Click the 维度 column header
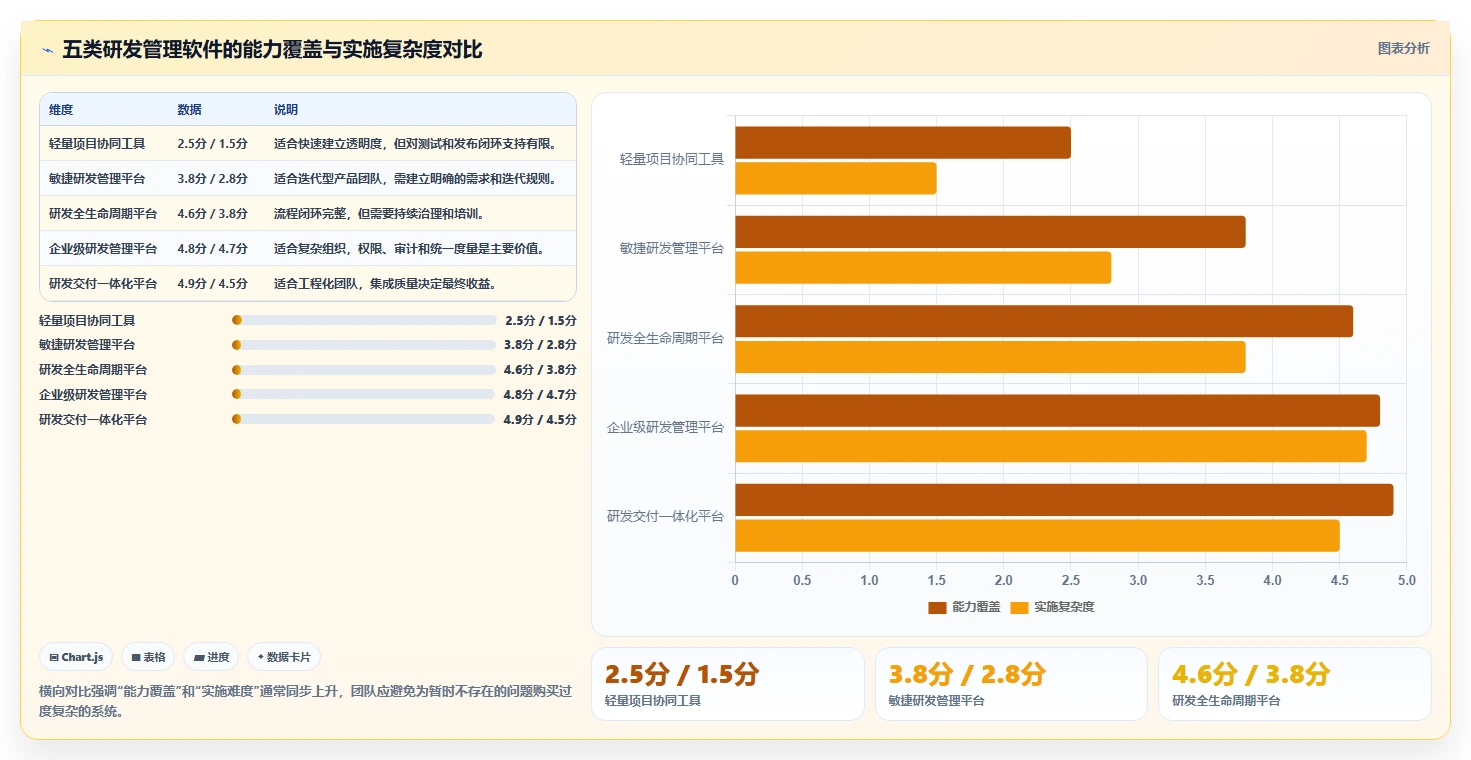The image size is (1471, 760). [x=61, y=110]
